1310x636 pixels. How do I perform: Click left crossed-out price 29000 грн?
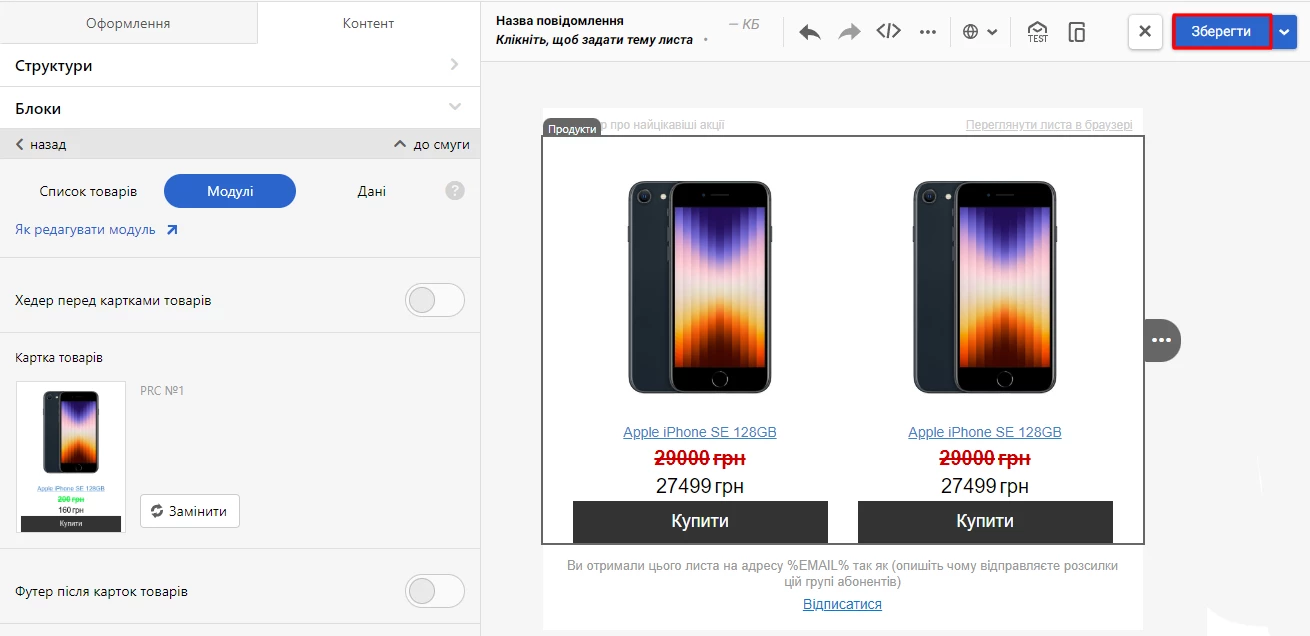700,458
